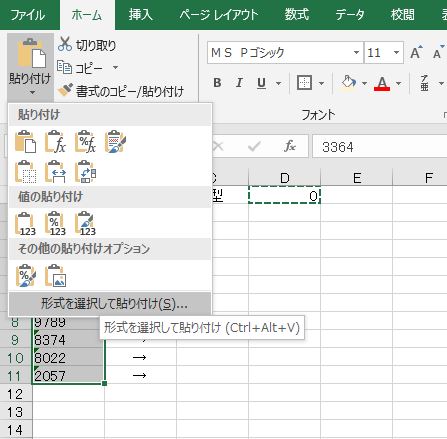This screenshot has width=447, height=439.
Task: Click the fill color bucket icon
Action: tap(349, 83)
